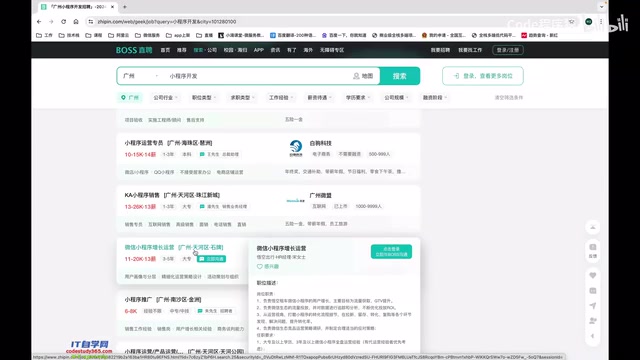
Task: Expand the 职位类型 filter dropdown
Action: [204, 98]
